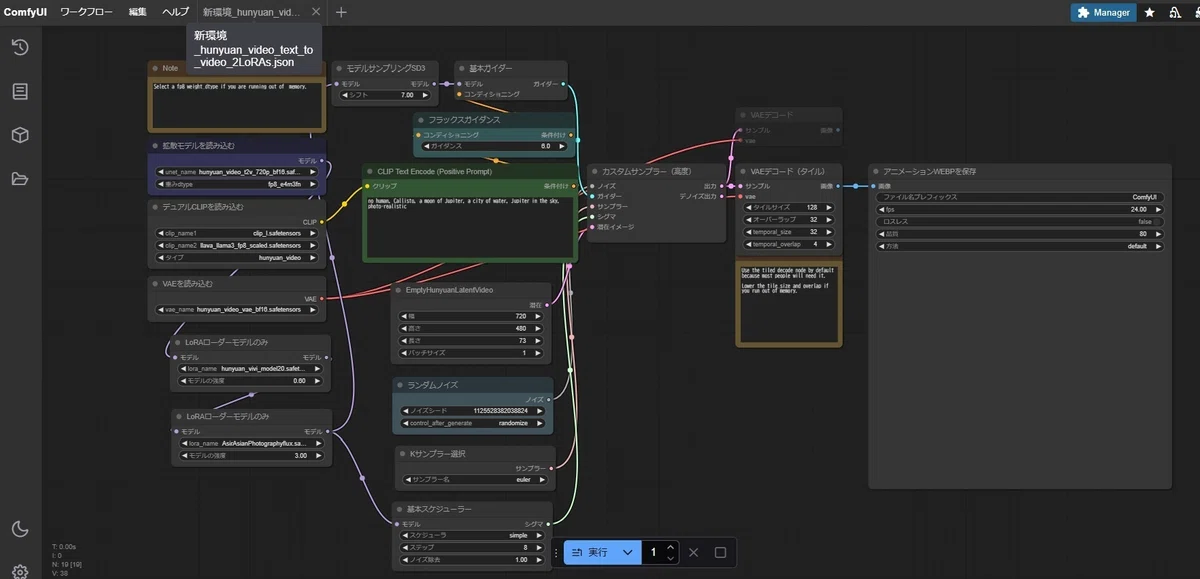Open the run mode dropdown chevron
The height and width of the screenshot is (579, 1200).
[x=627, y=552]
